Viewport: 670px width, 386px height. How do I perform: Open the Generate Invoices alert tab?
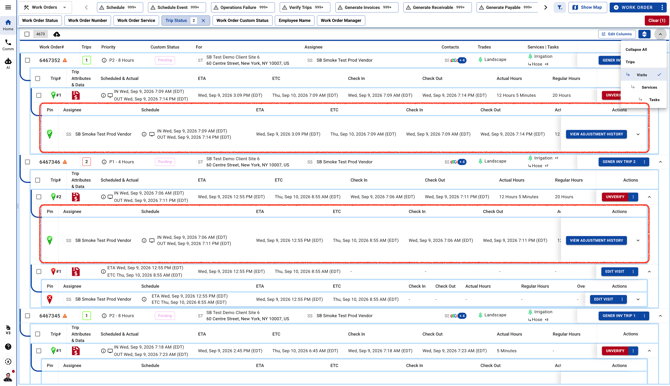pyautogui.click(x=367, y=7)
